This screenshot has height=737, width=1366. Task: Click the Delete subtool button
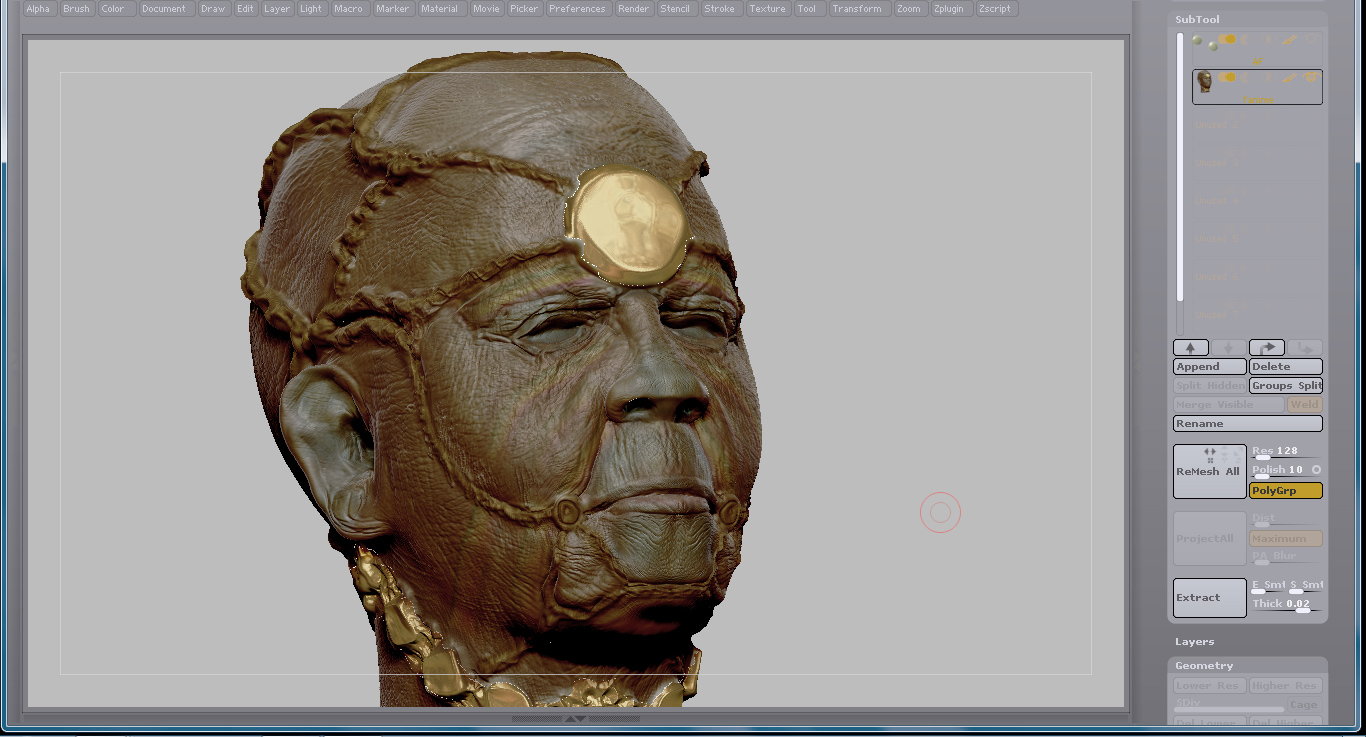click(x=1286, y=367)
